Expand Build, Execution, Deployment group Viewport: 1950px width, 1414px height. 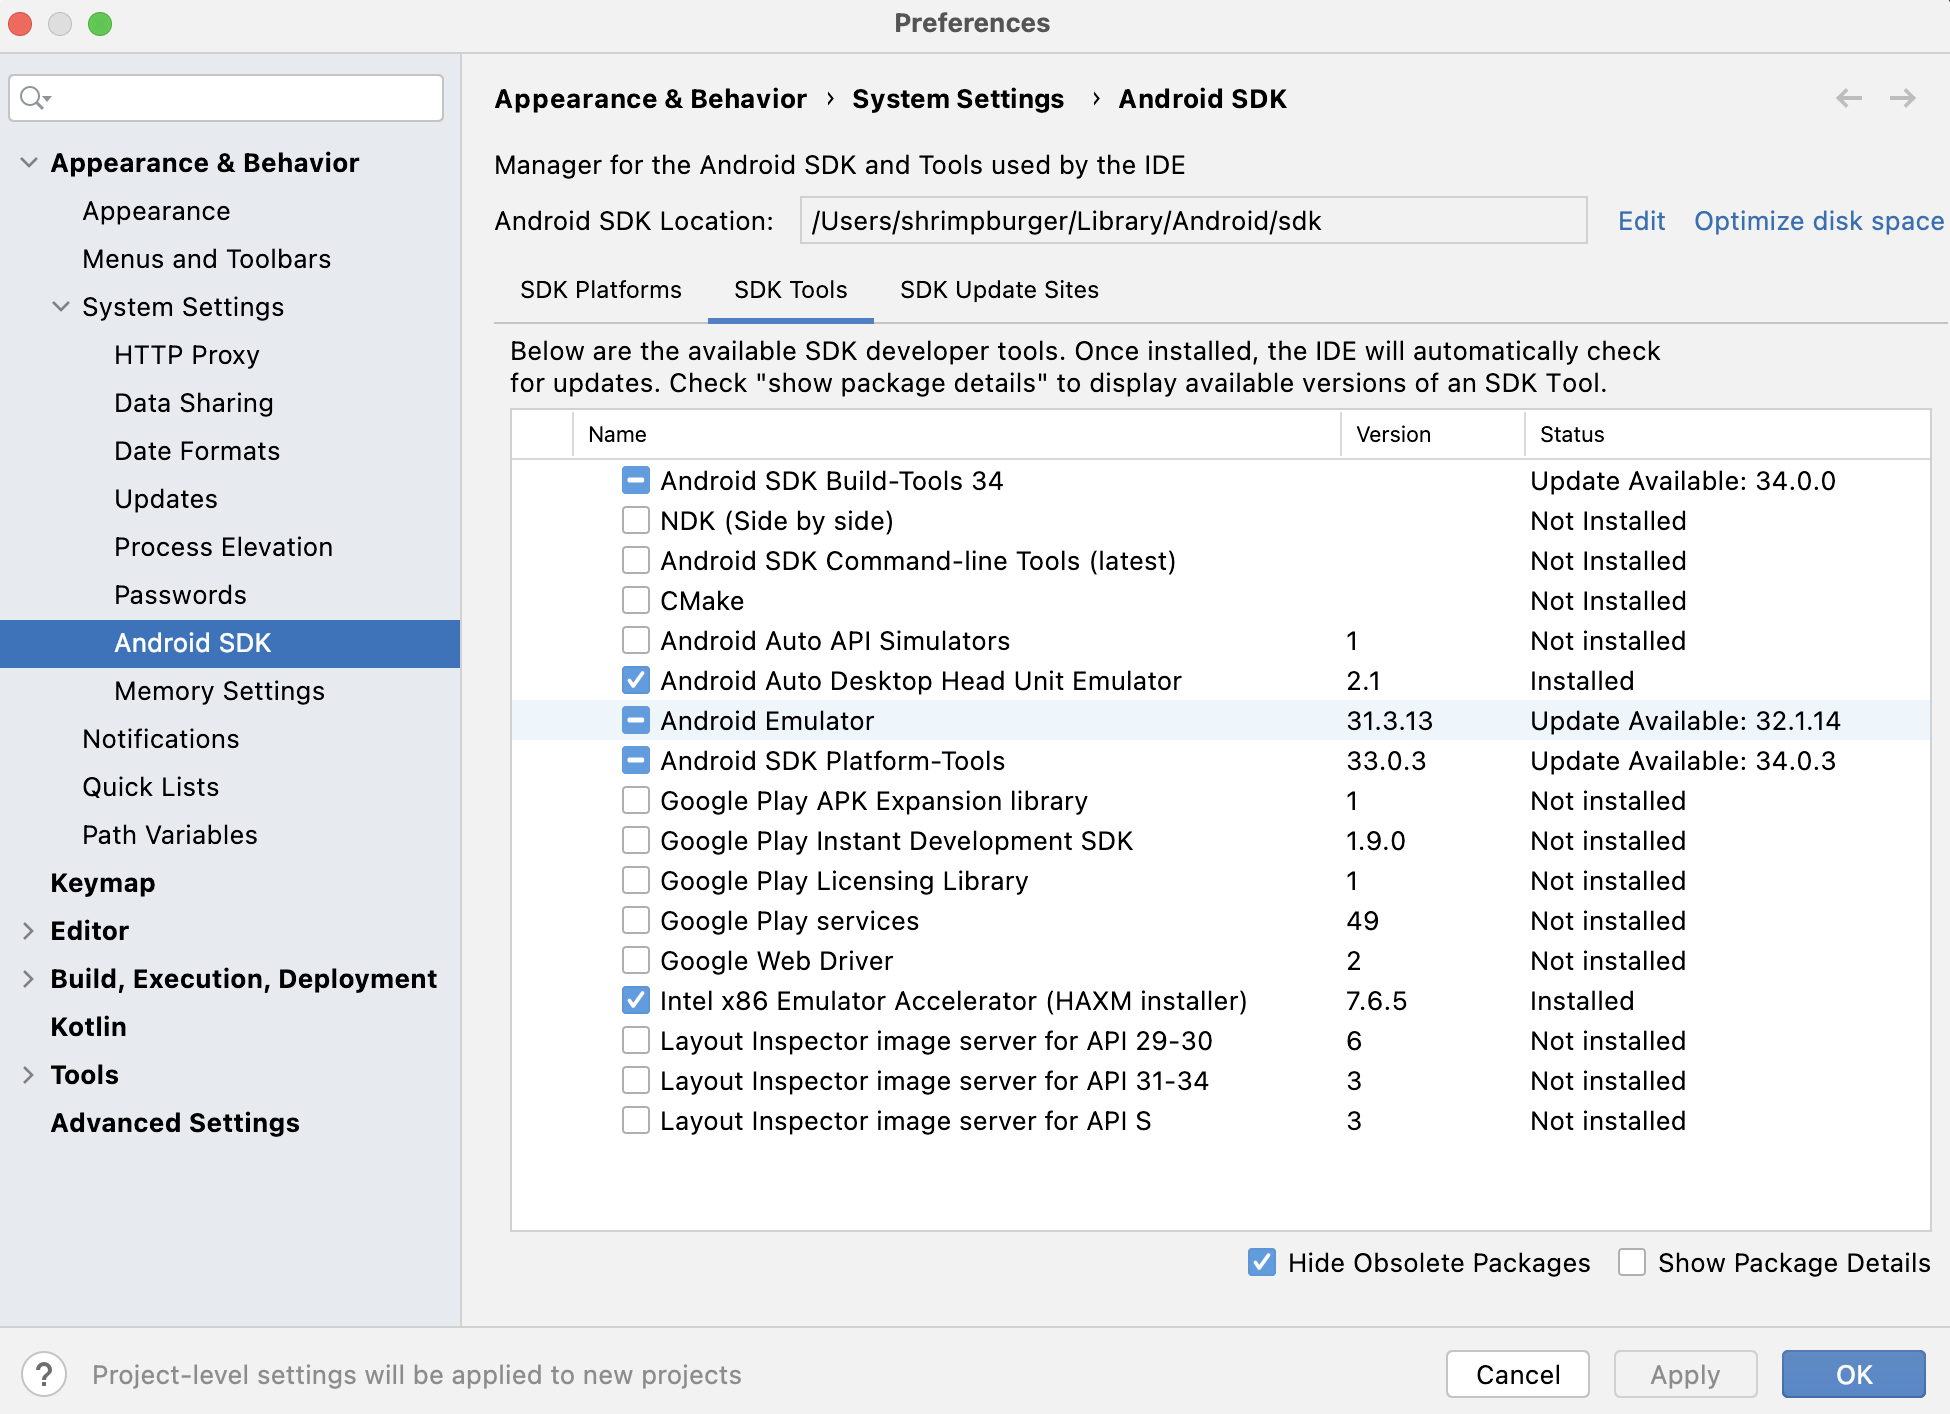[29, 979]
